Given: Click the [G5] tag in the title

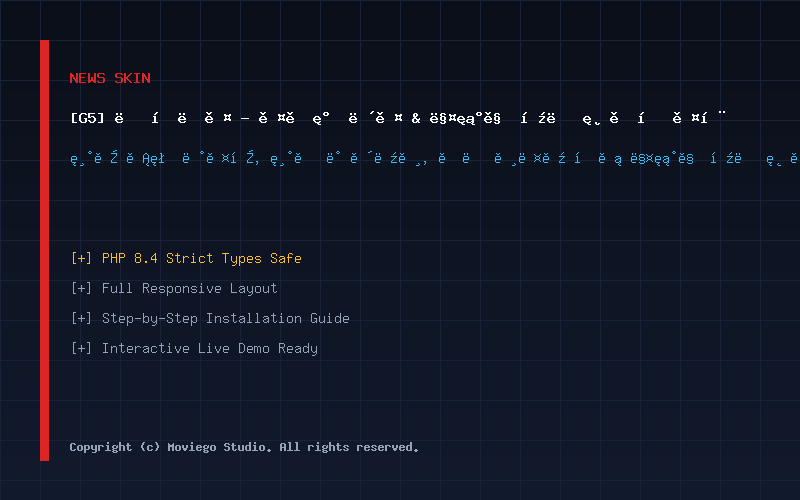Looking at the screenshot, I should (x=87, y=118).
